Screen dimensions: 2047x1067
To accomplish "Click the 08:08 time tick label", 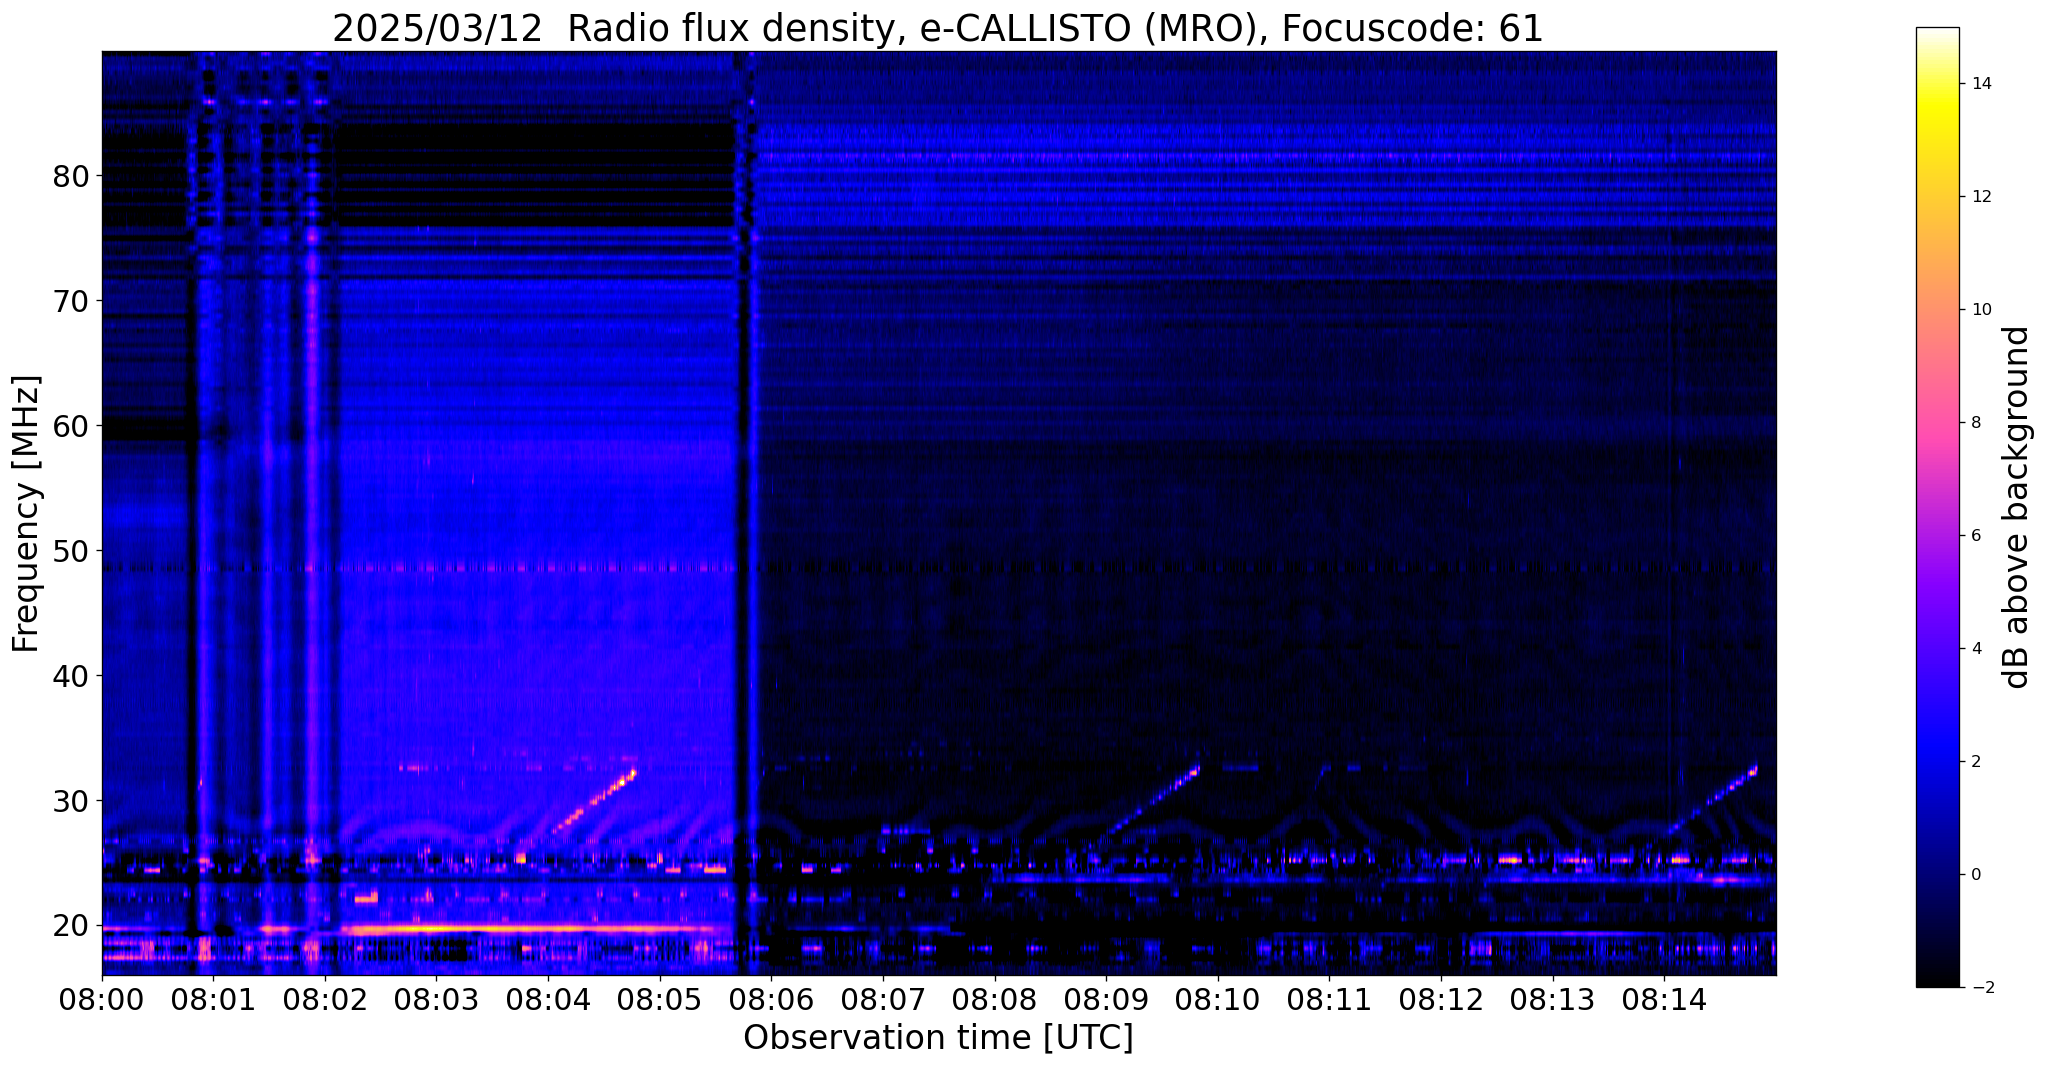I will coord(994,999).
